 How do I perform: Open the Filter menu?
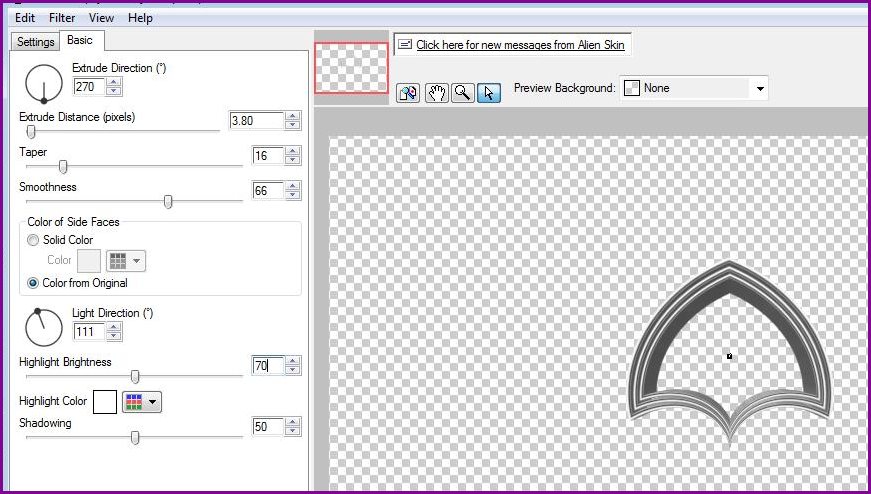62,18
